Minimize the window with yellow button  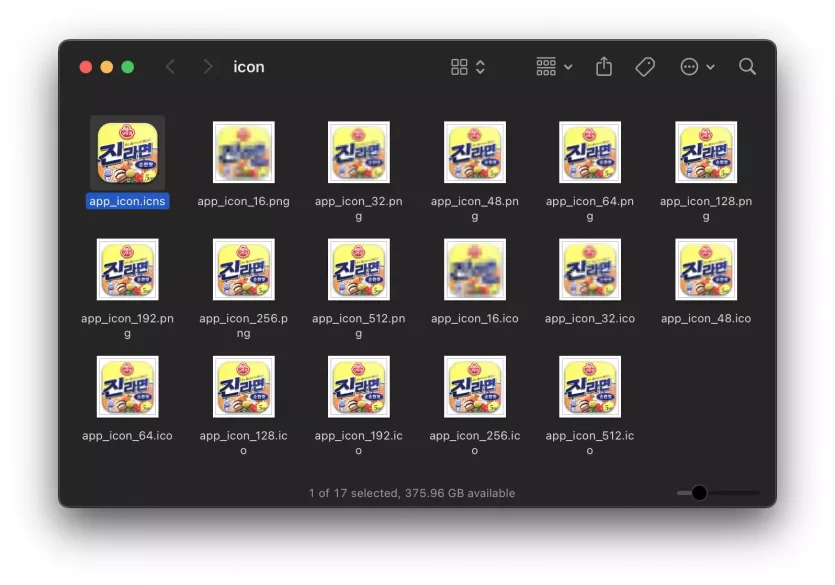pos(107,67)
